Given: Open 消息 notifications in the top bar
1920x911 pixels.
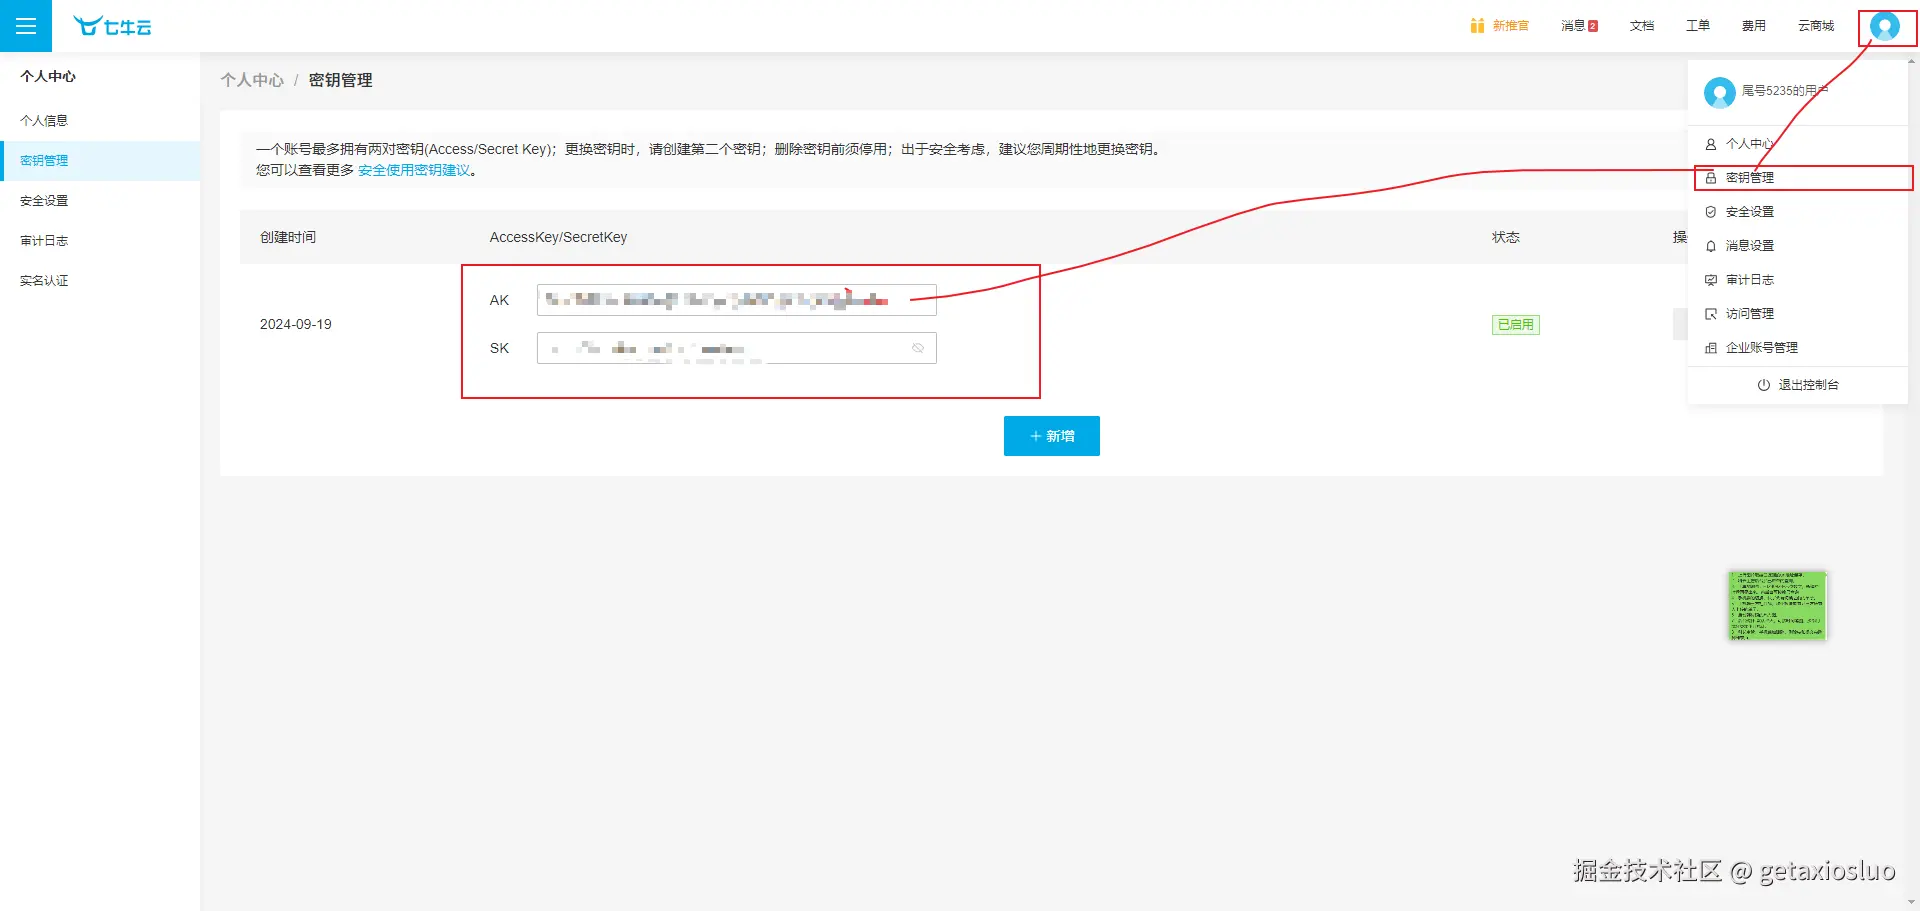Looking at the screenshot, I should point(1579,26).
